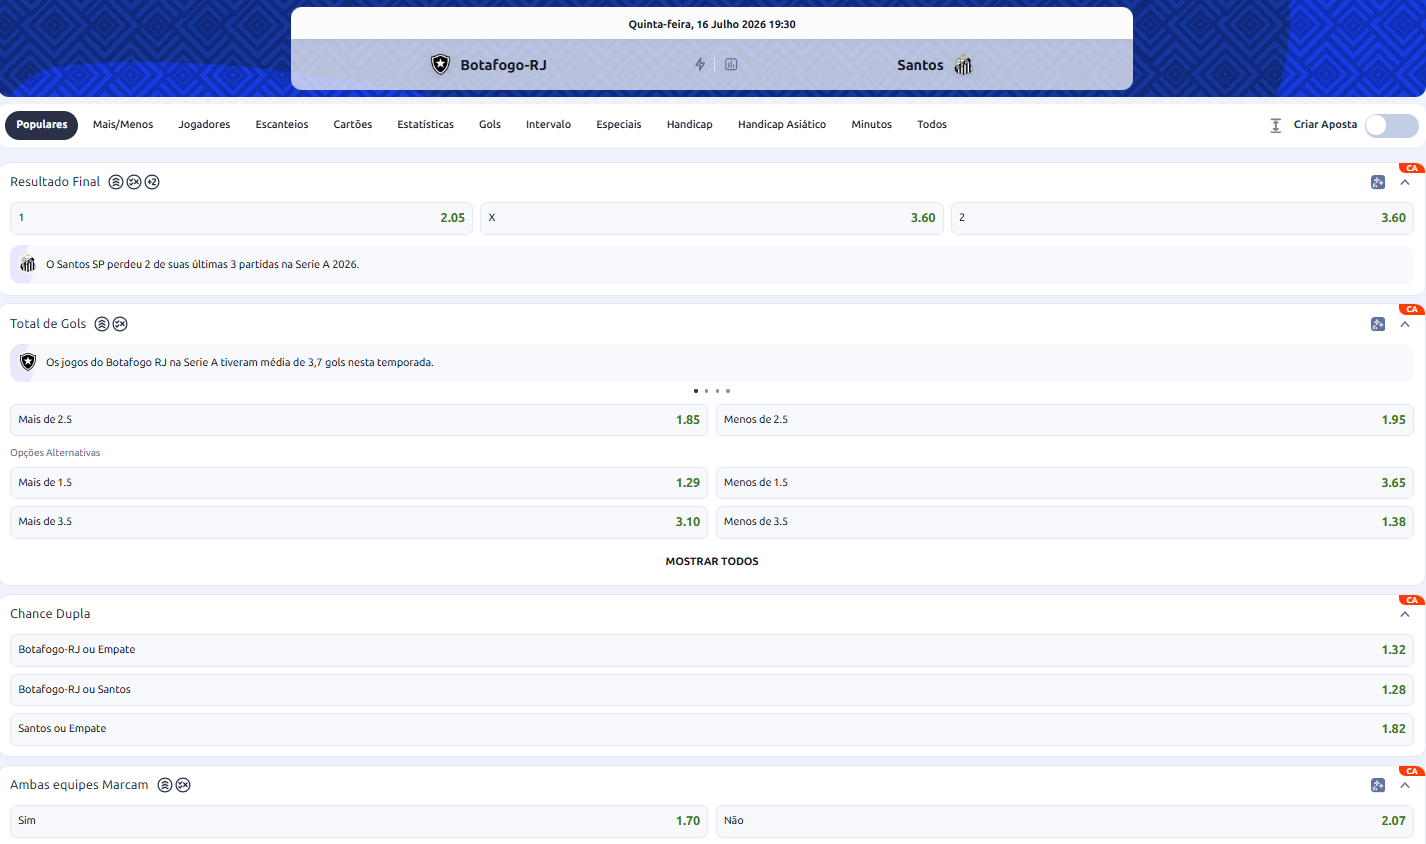Bet on home win 1 at 2.05

tap(241, 218)
